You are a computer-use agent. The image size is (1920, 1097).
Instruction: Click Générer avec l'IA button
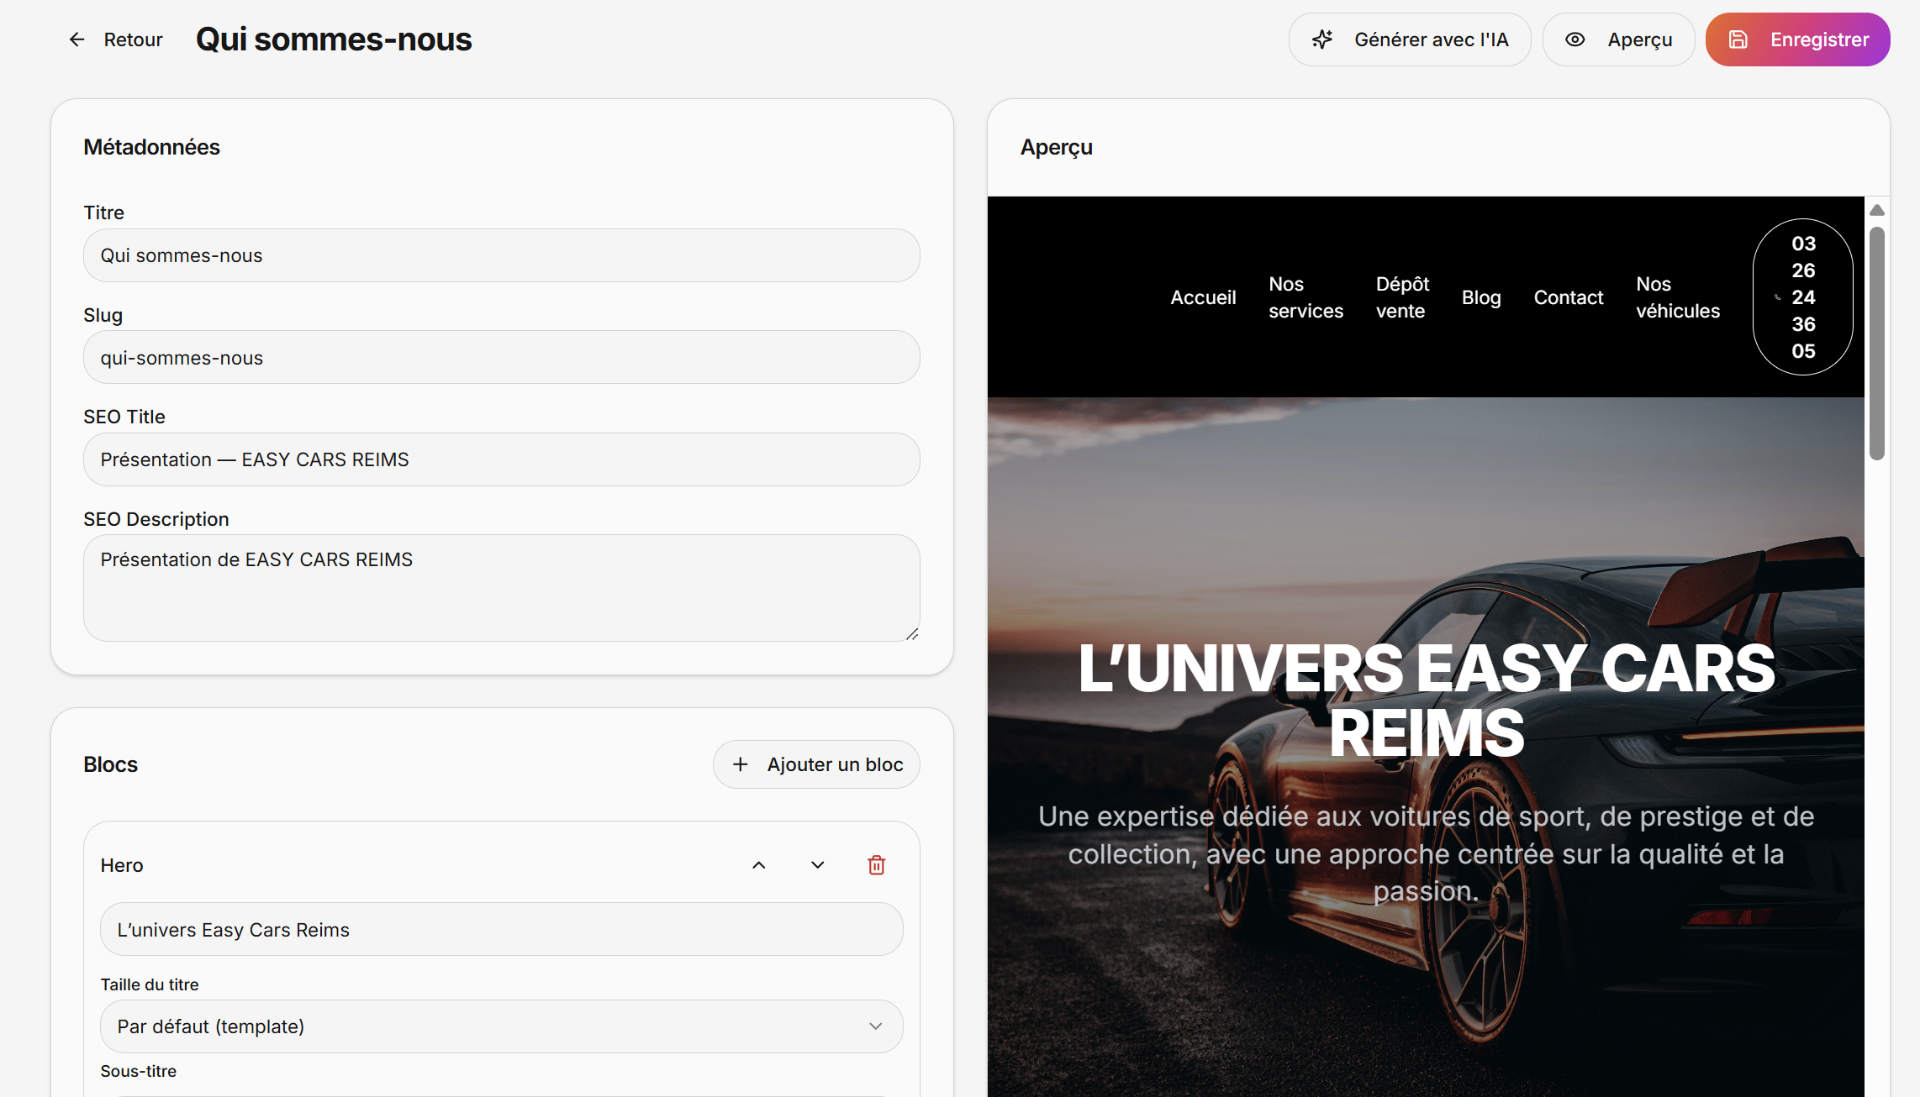click(x=1410, y=40)
